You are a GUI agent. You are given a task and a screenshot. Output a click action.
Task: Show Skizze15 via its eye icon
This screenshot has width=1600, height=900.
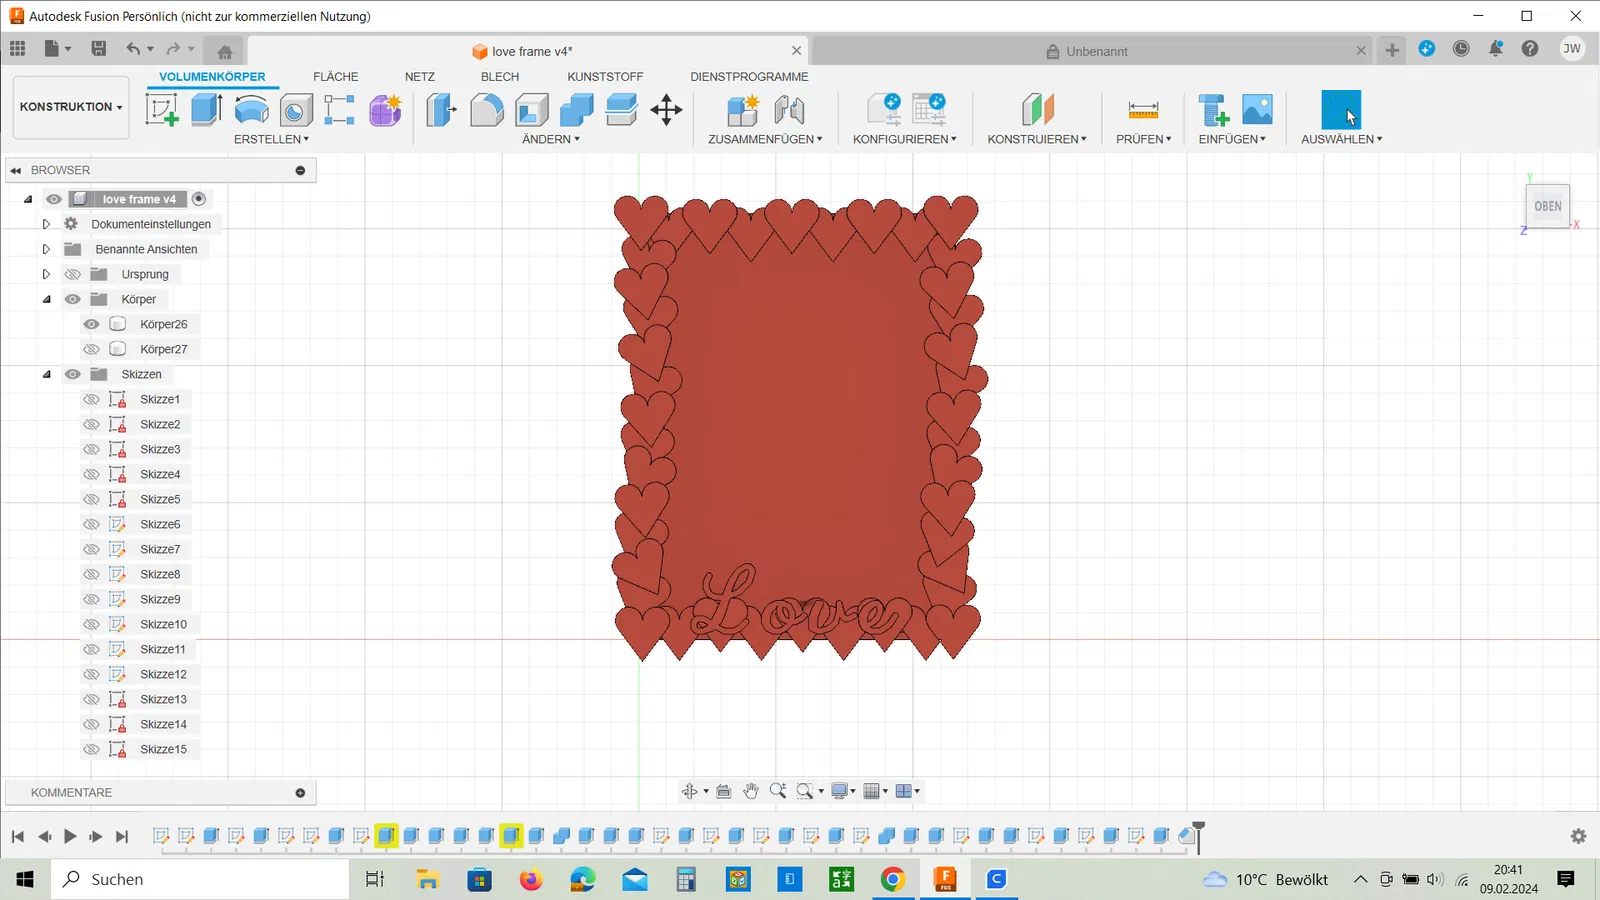click(x=91, y=749)
